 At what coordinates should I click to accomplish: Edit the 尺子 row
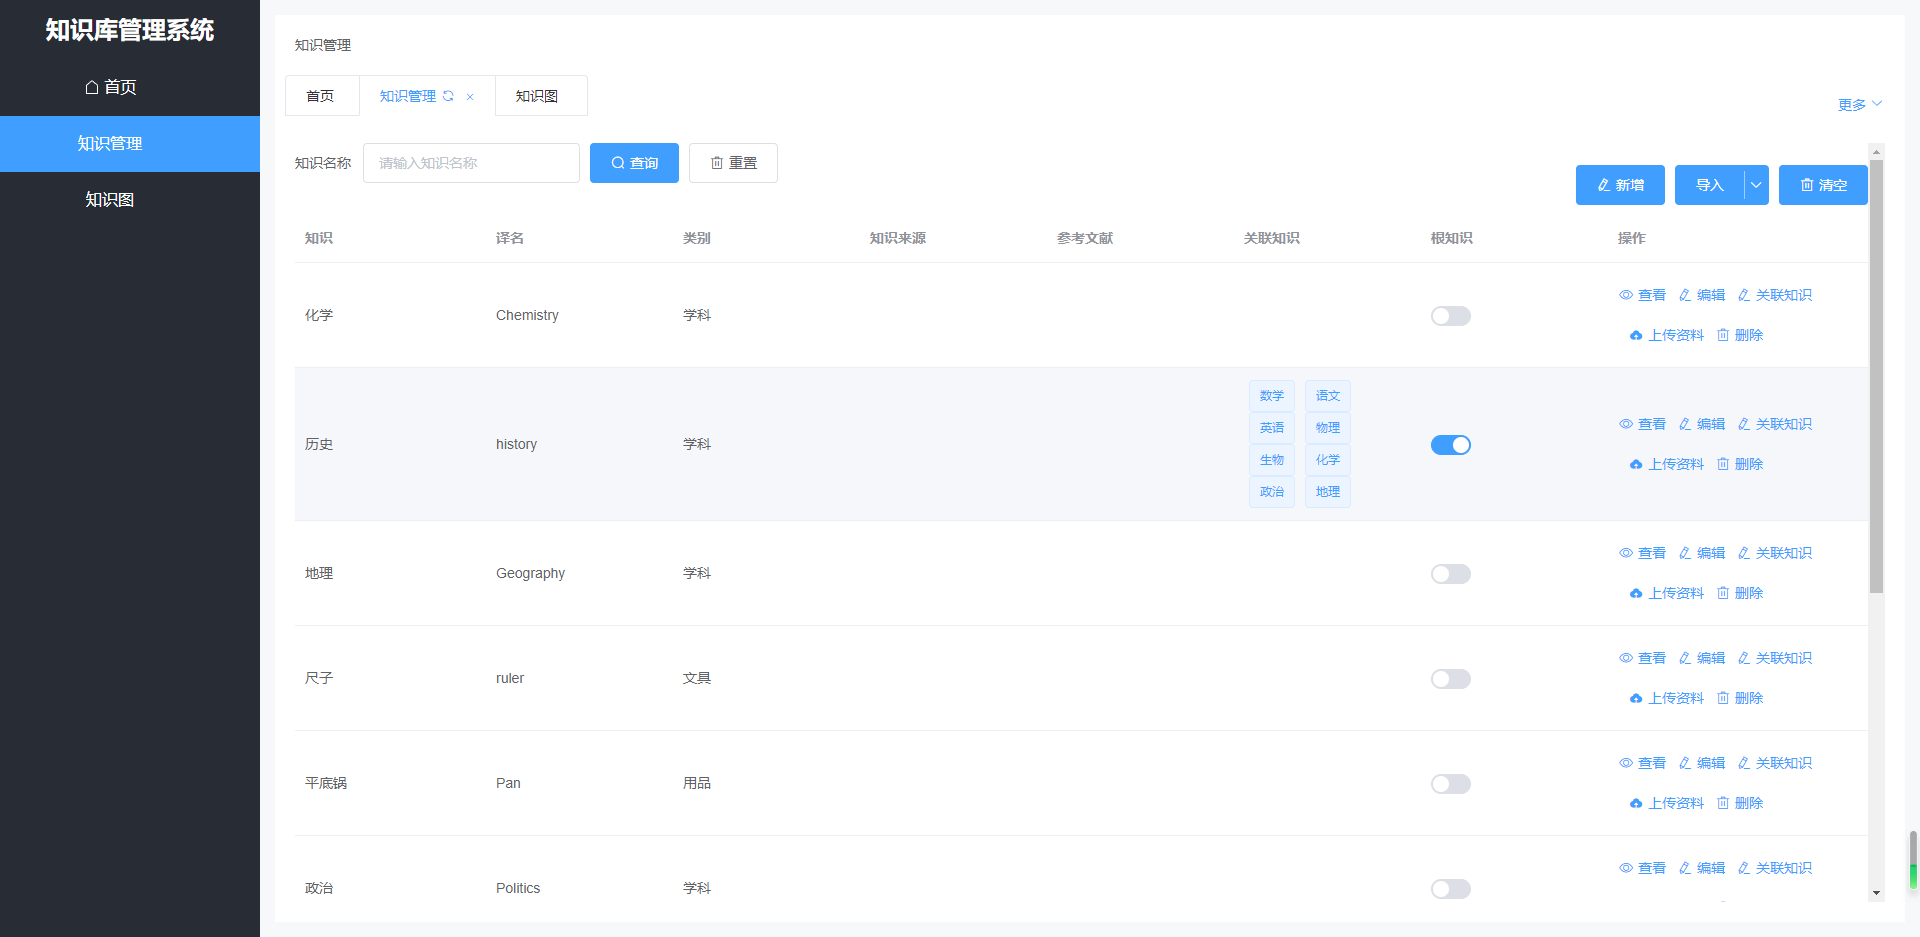point(1702,658)
